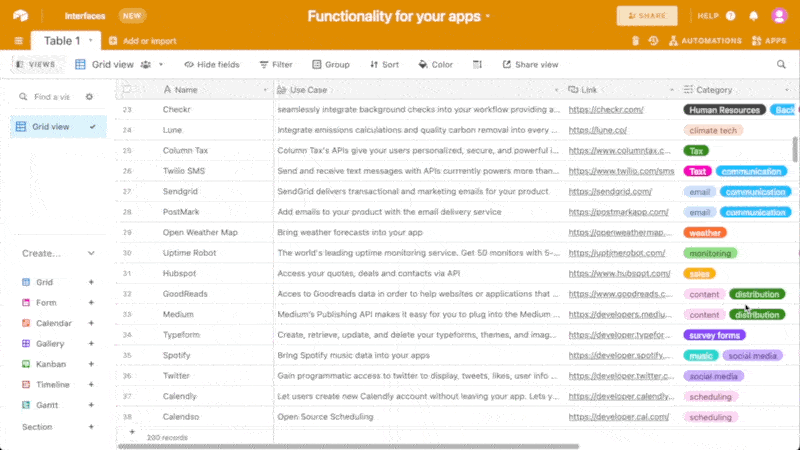
Task: Open the Apps panel
Action: [769, 41]
